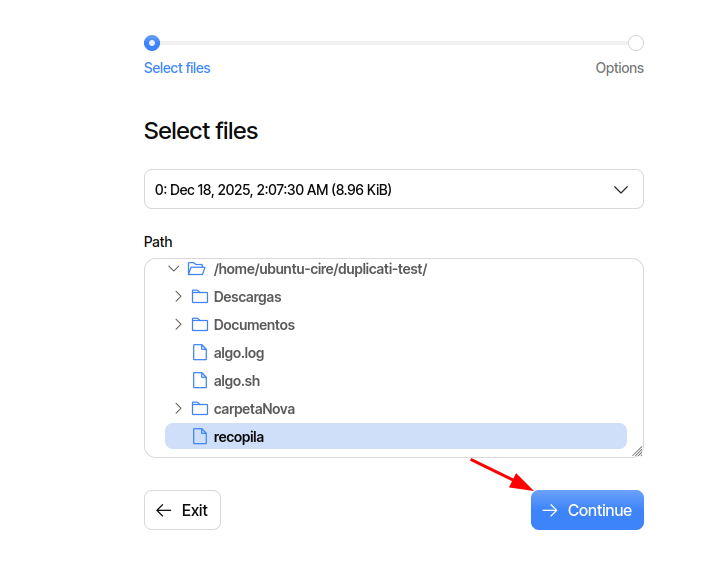This screenshot has width=723, height=585.
Task: Expand the Descargas folder chevron
Action: 178,297
